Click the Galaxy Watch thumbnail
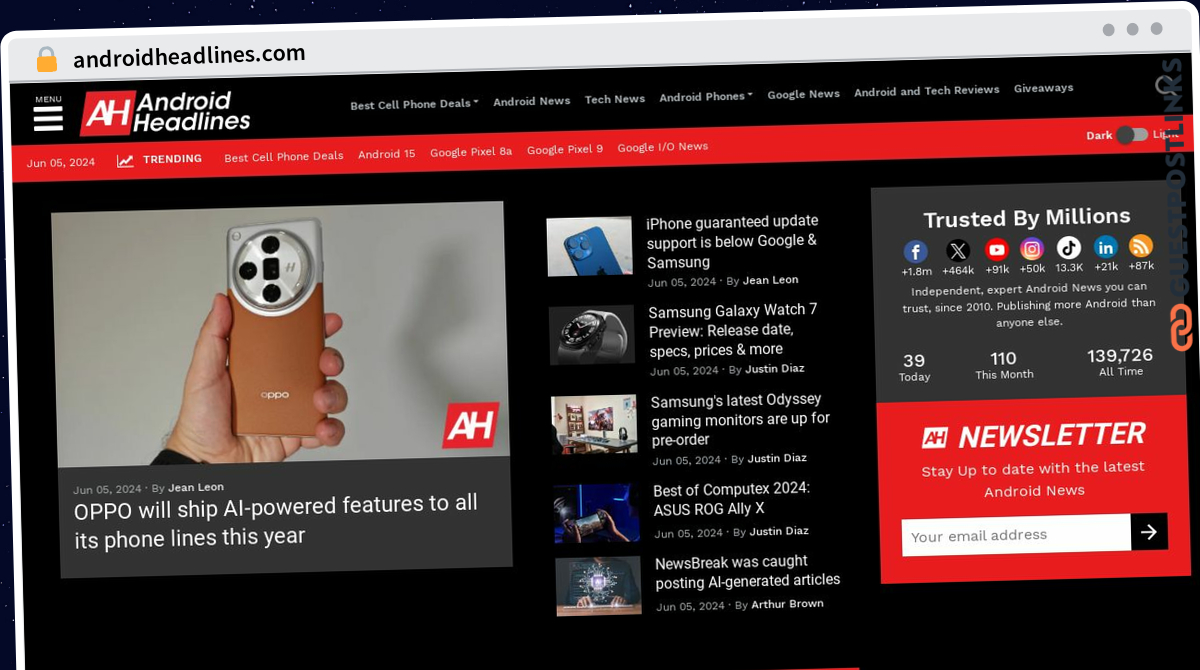 pos(592,334)
